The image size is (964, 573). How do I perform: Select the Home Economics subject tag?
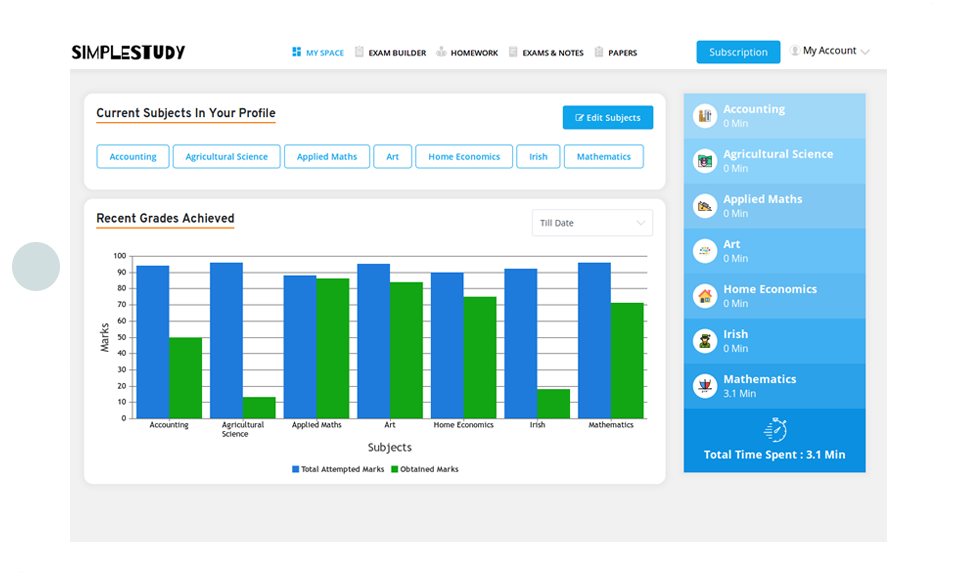click(464, 157)
